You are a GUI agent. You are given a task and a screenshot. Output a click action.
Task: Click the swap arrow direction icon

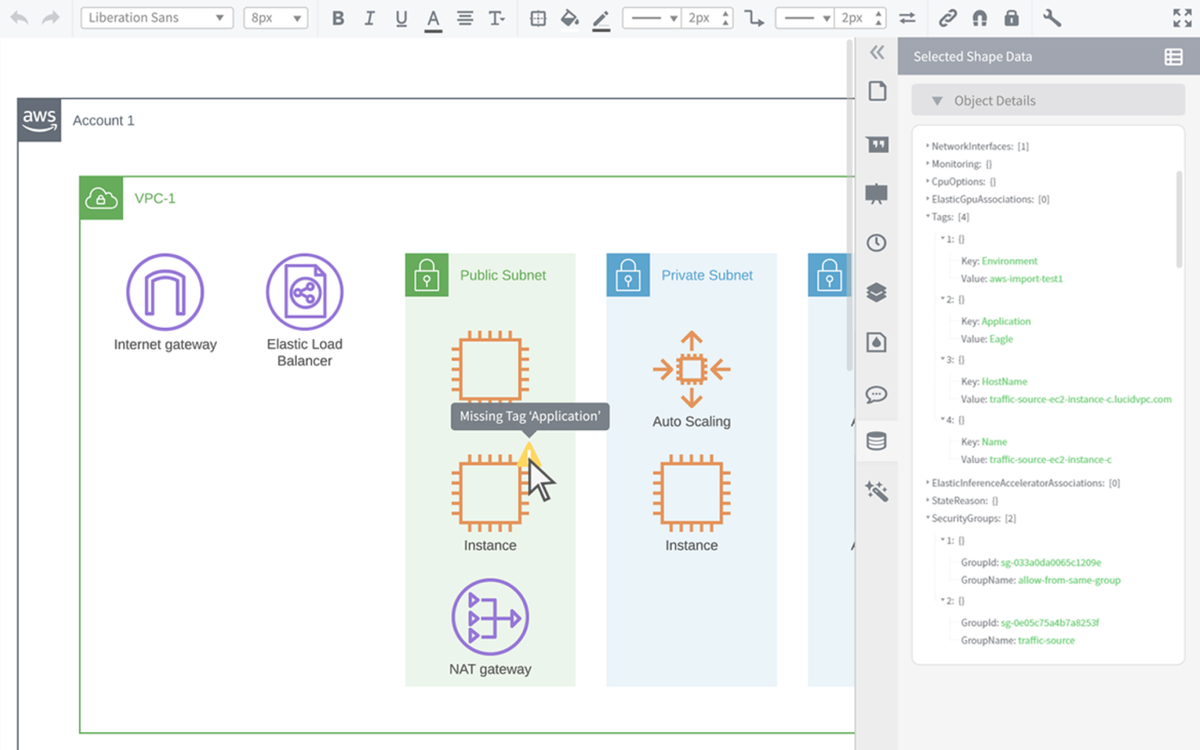click(907, 18)
